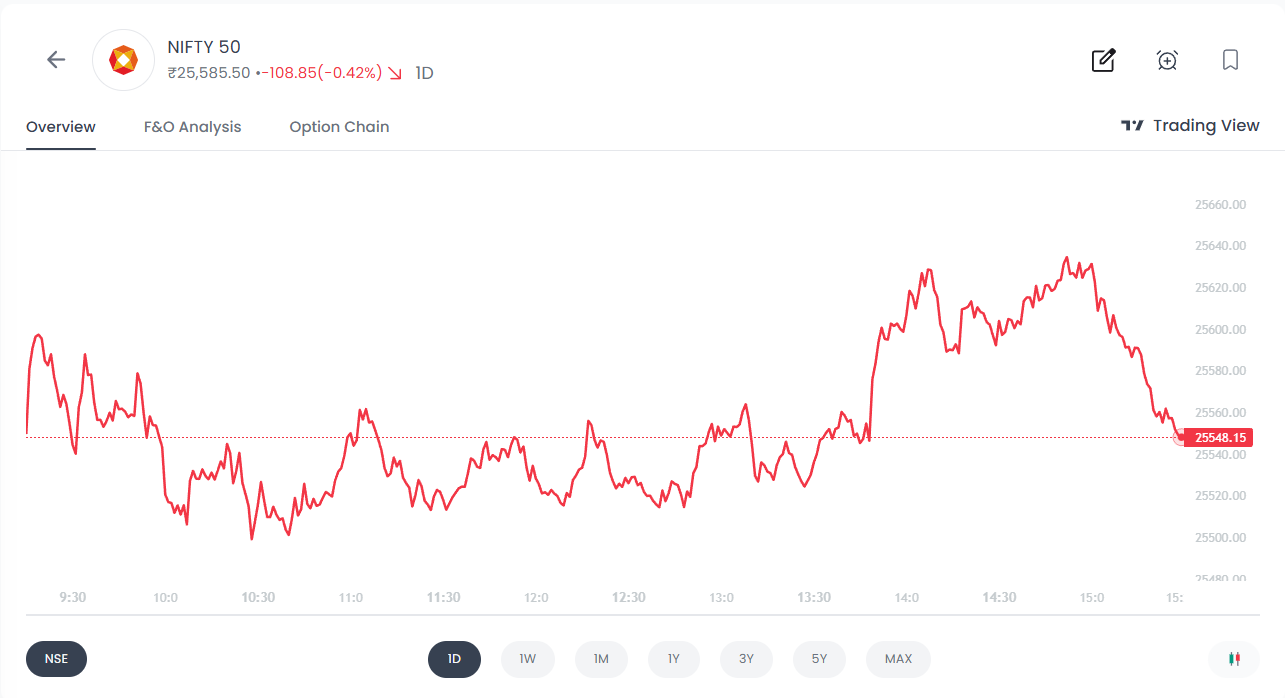Click the TradingView logo icon

pos(1132,126)
